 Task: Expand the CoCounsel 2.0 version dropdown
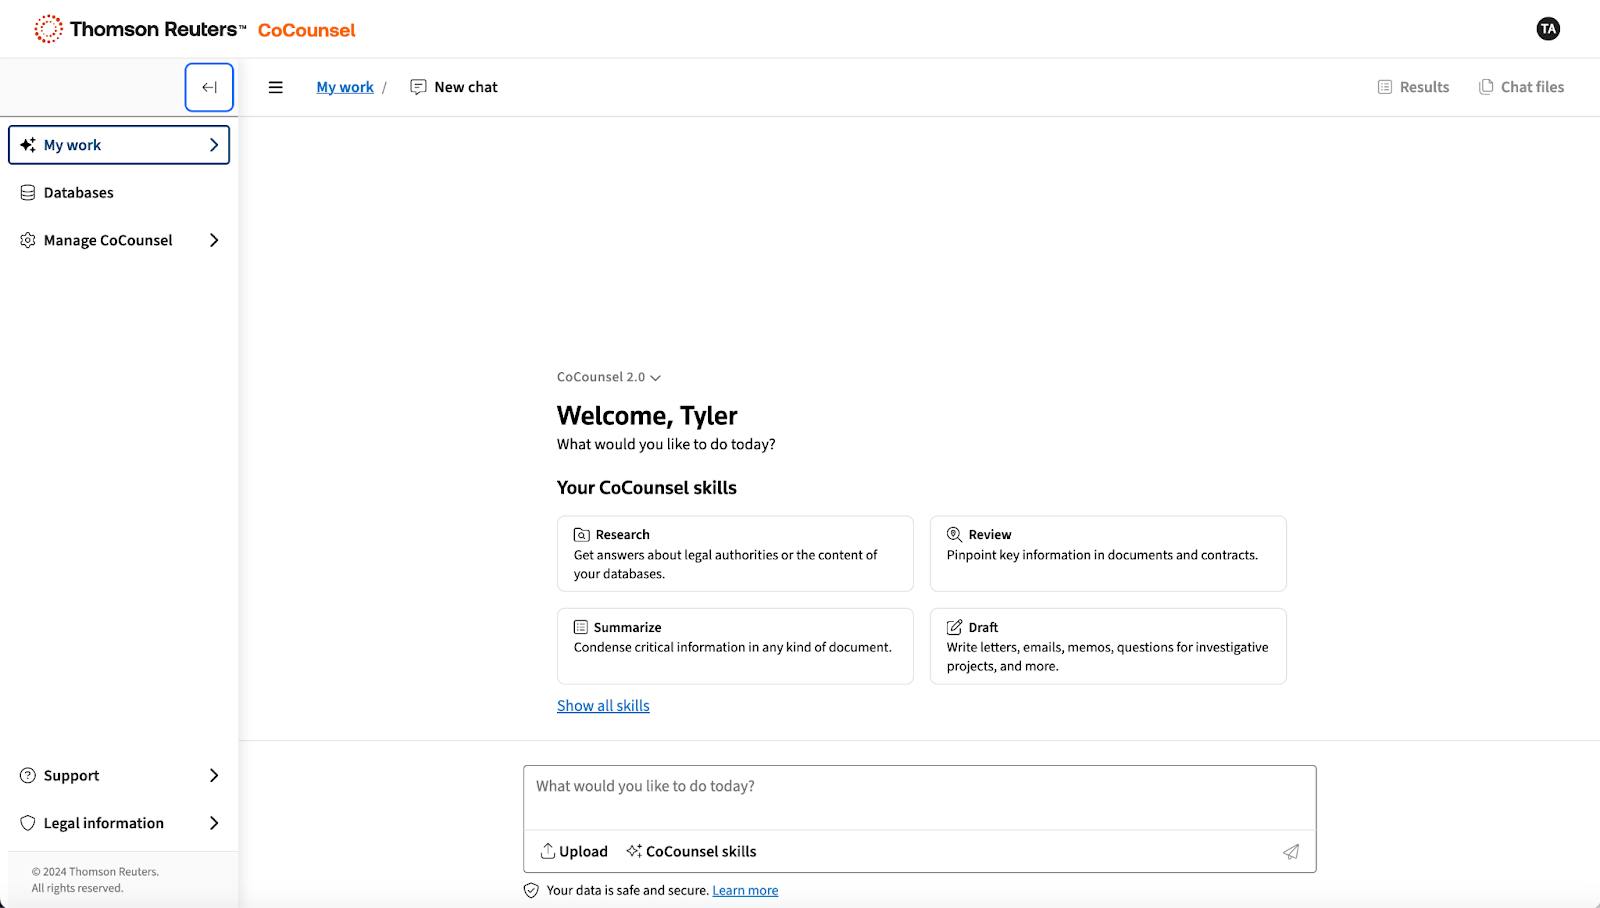(x=608, y=377)
